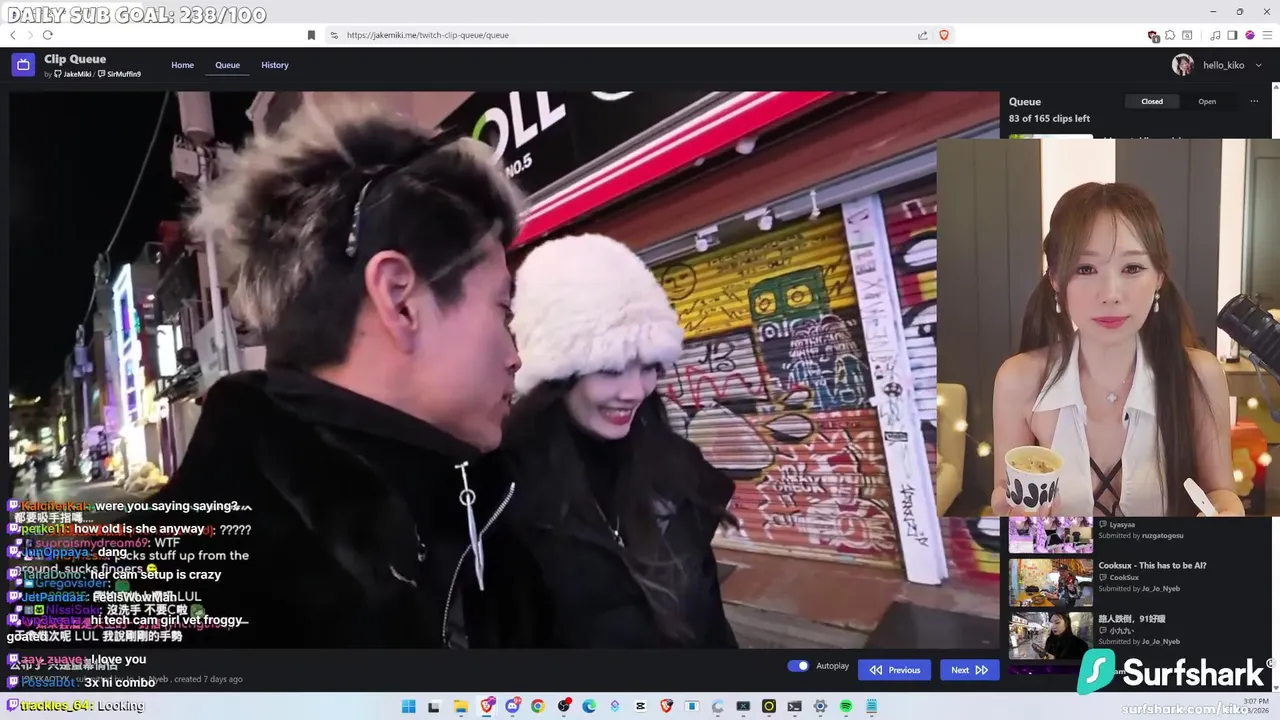Expand the hello_kiko account dropdown chevron
The image size is (1280, 720).
1258,65
